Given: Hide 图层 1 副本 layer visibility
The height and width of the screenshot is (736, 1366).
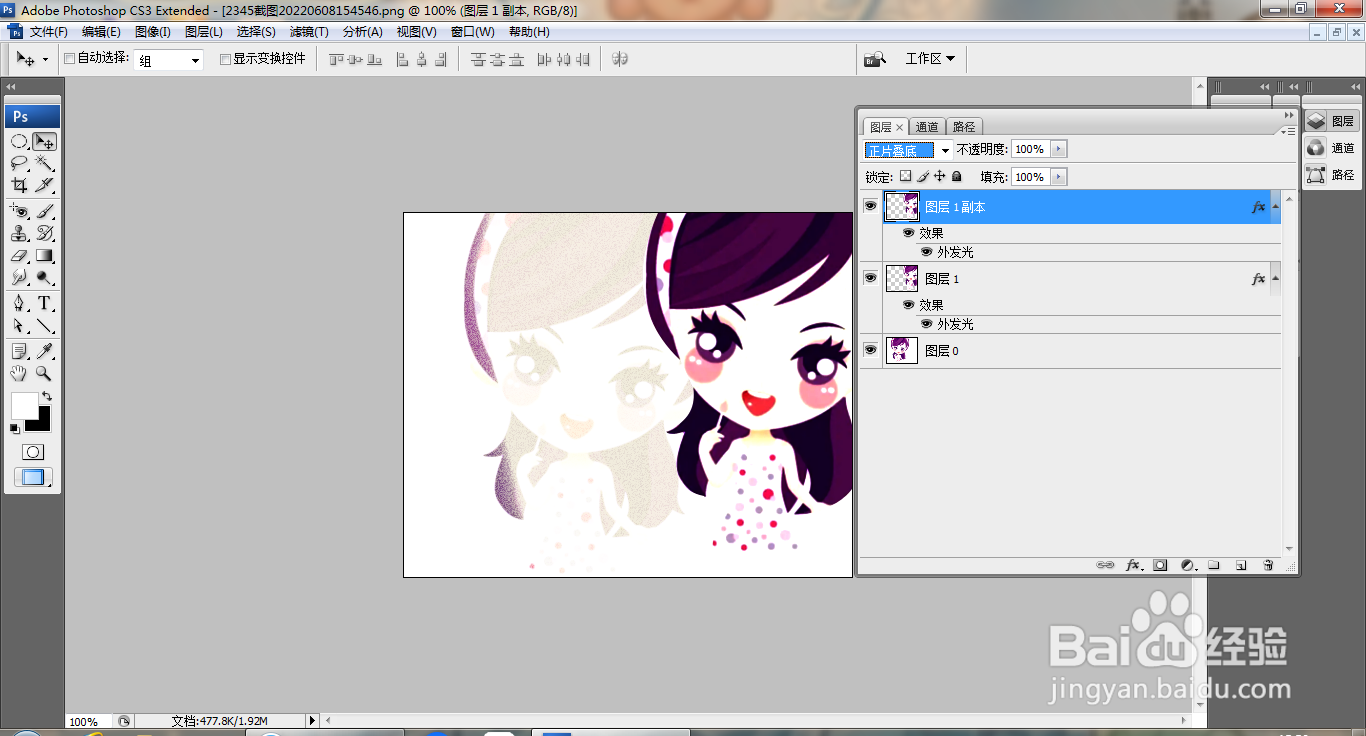Looking at the screenshot, I should [x=870, y=206].
